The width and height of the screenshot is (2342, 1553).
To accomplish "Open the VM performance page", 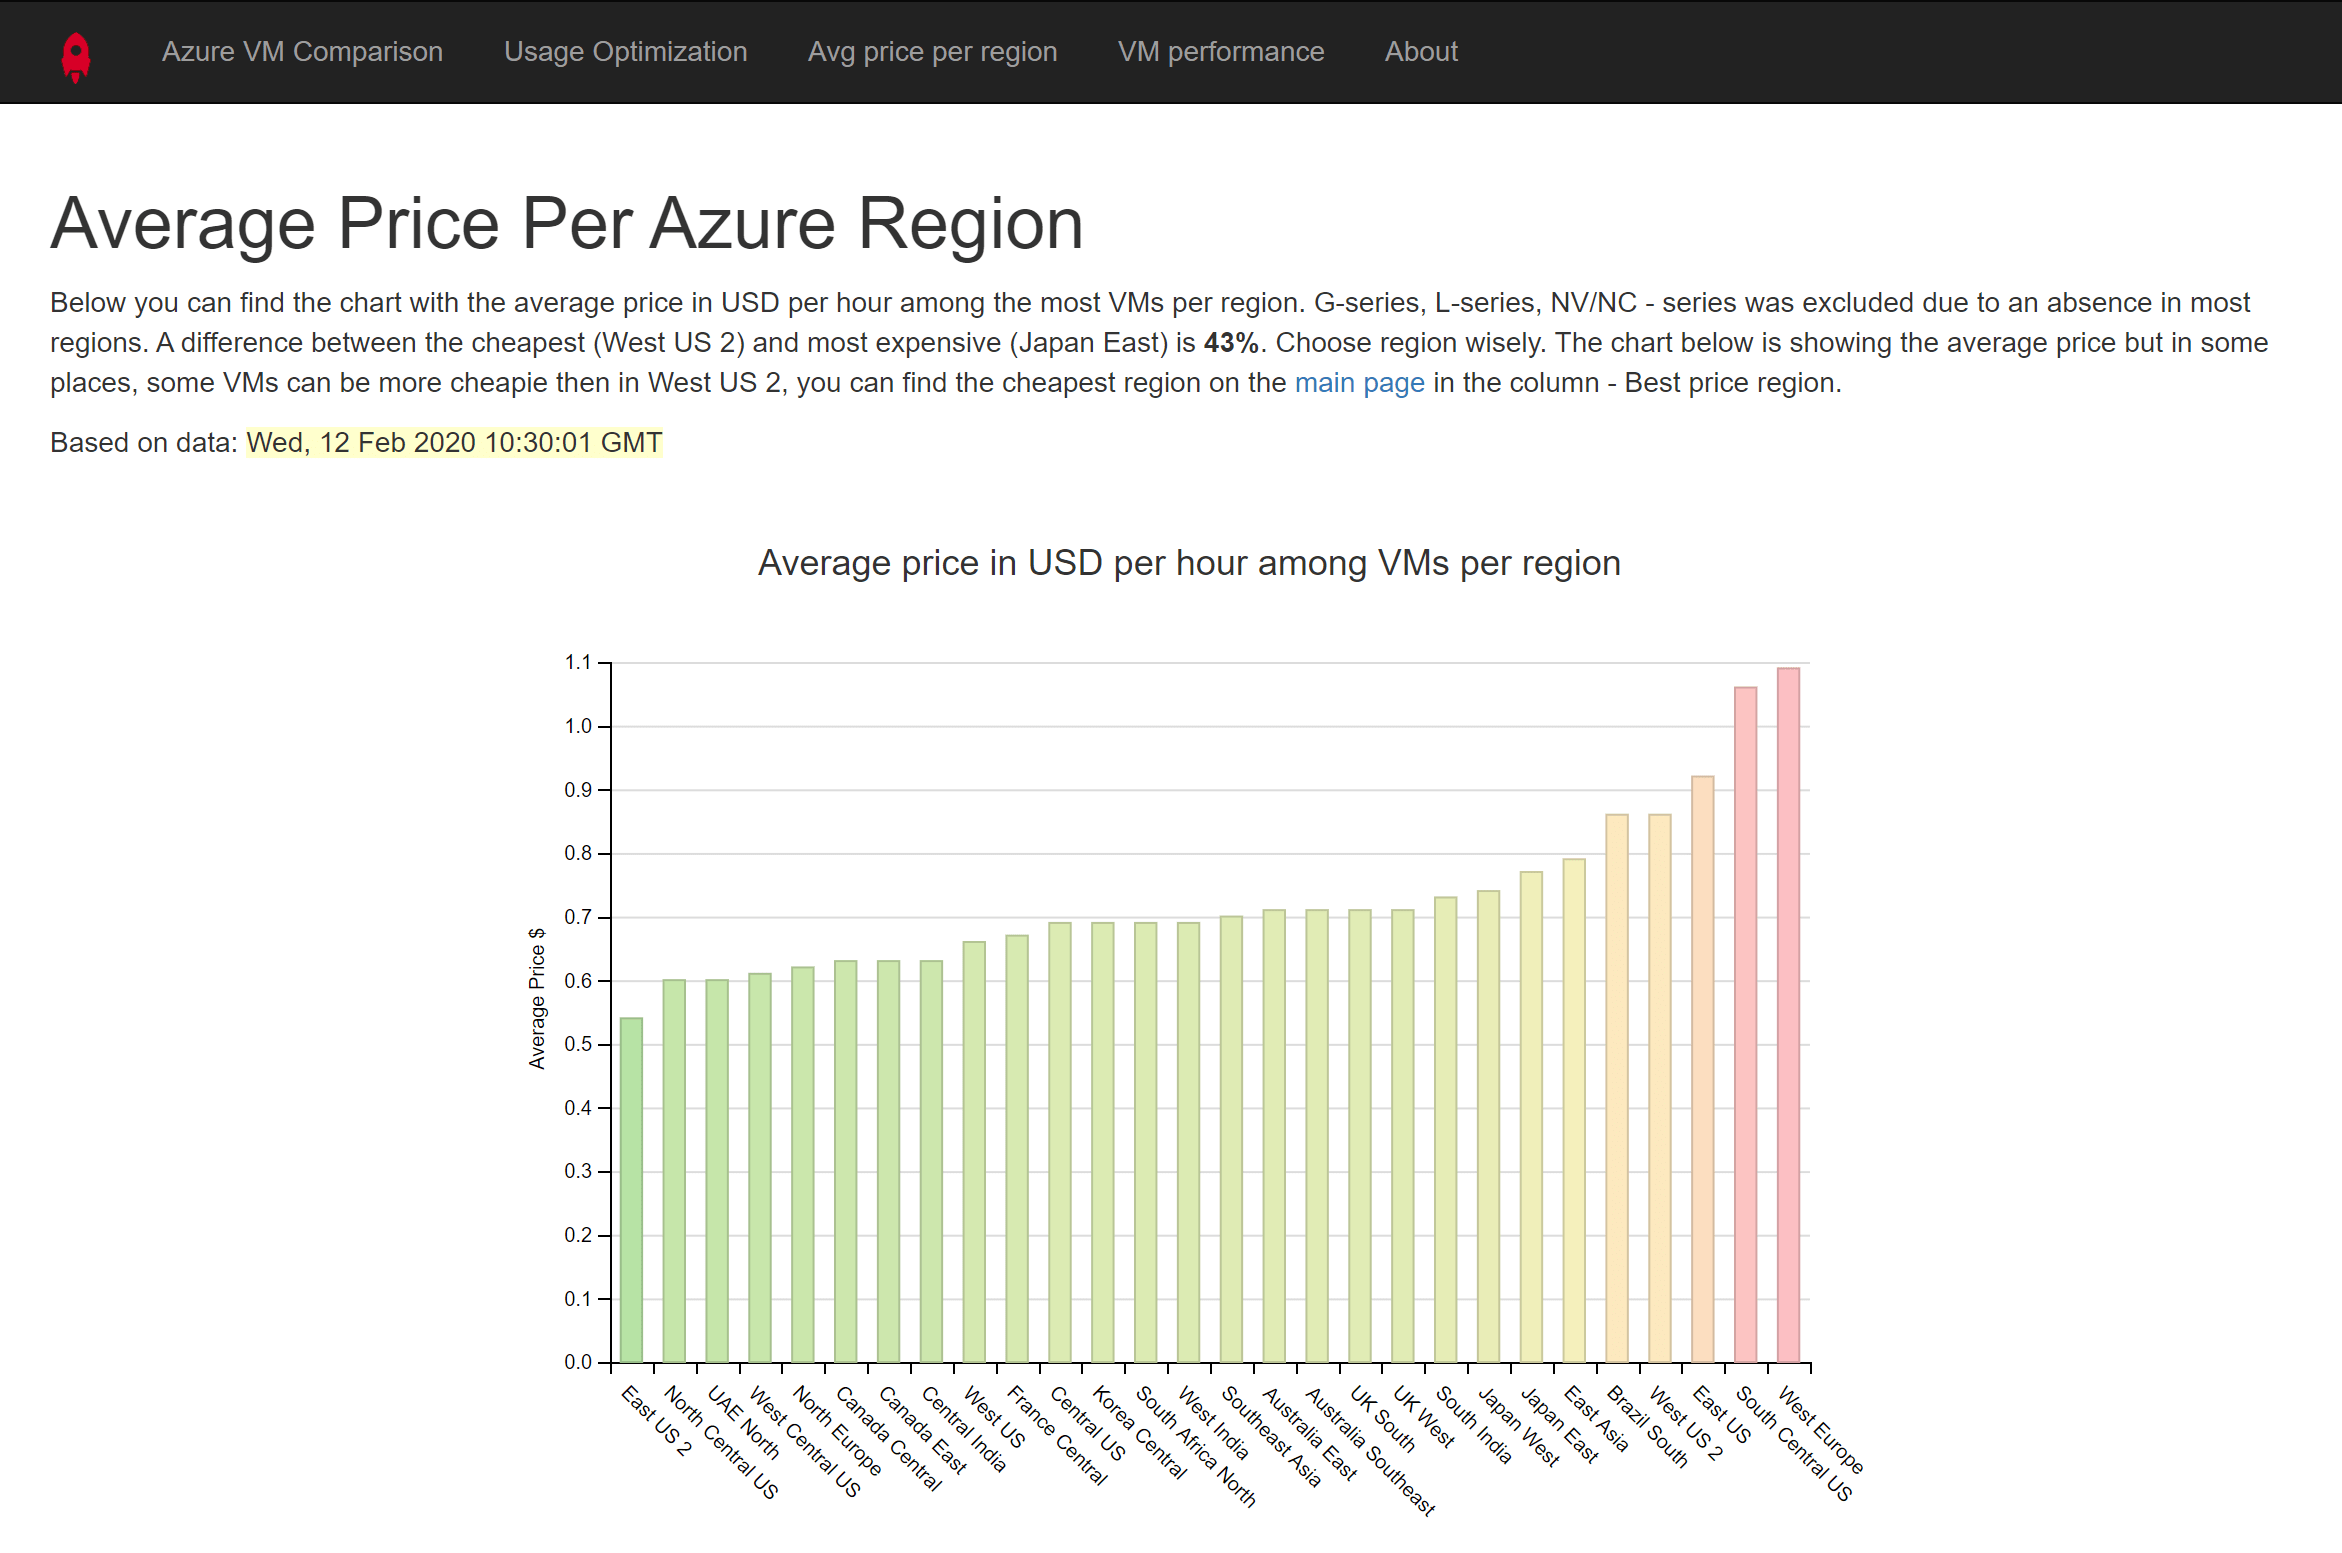I will click(x=1220, y=51).
